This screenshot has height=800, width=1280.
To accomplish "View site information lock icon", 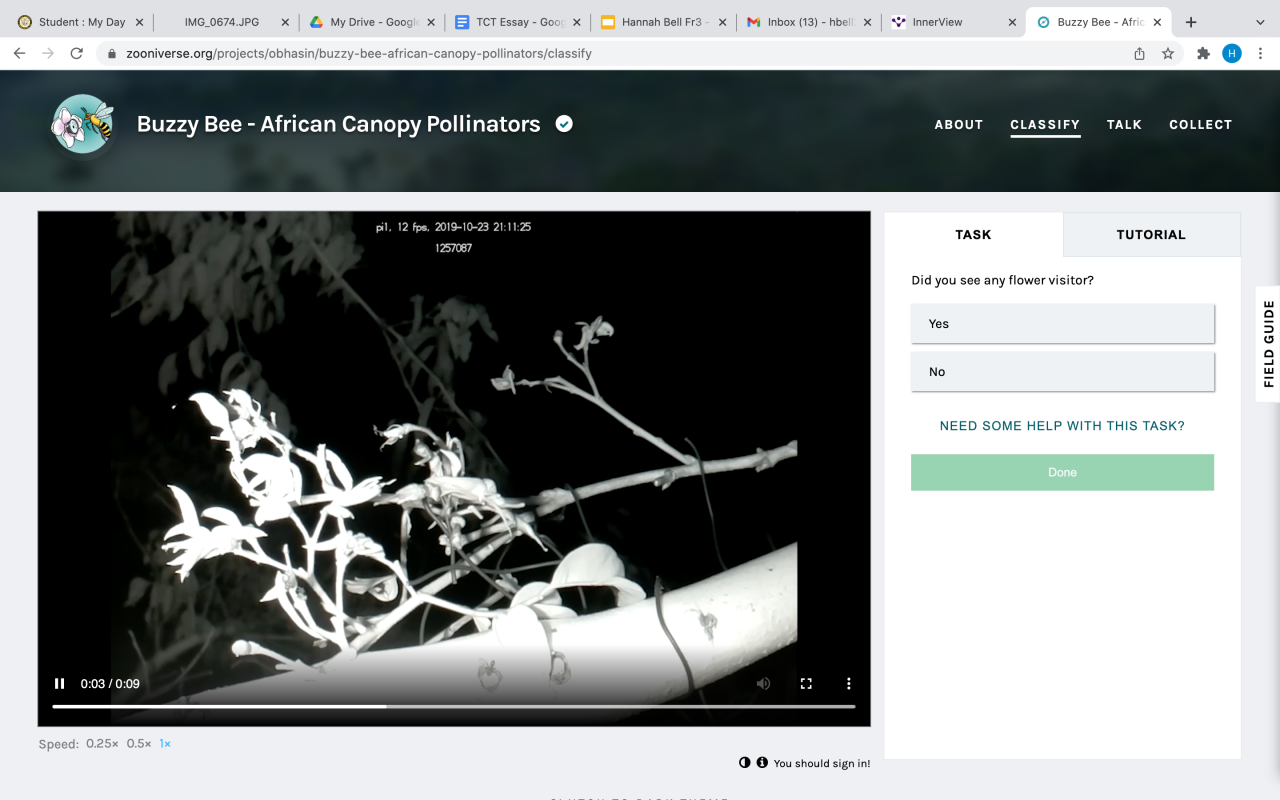I will (112, 54).
